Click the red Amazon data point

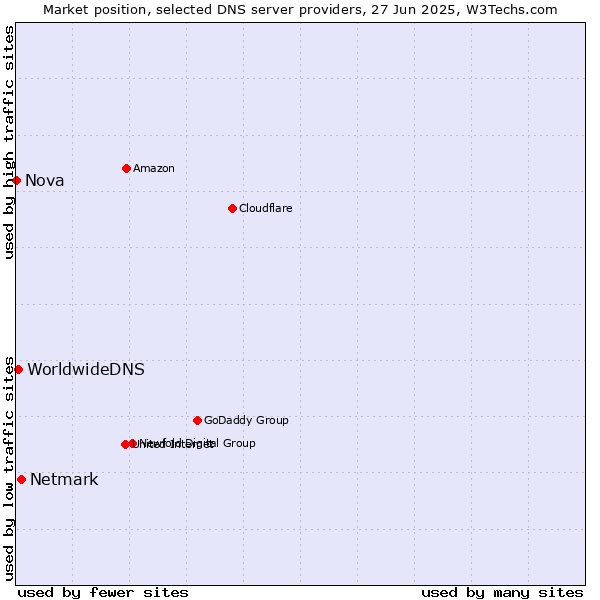126,168
